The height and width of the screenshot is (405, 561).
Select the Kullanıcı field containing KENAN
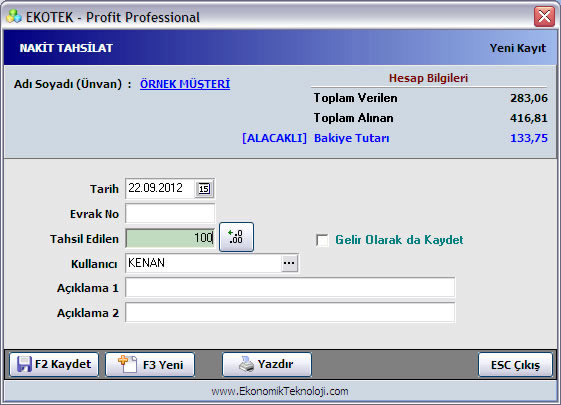pyautogui.click(x=203, y=263)
